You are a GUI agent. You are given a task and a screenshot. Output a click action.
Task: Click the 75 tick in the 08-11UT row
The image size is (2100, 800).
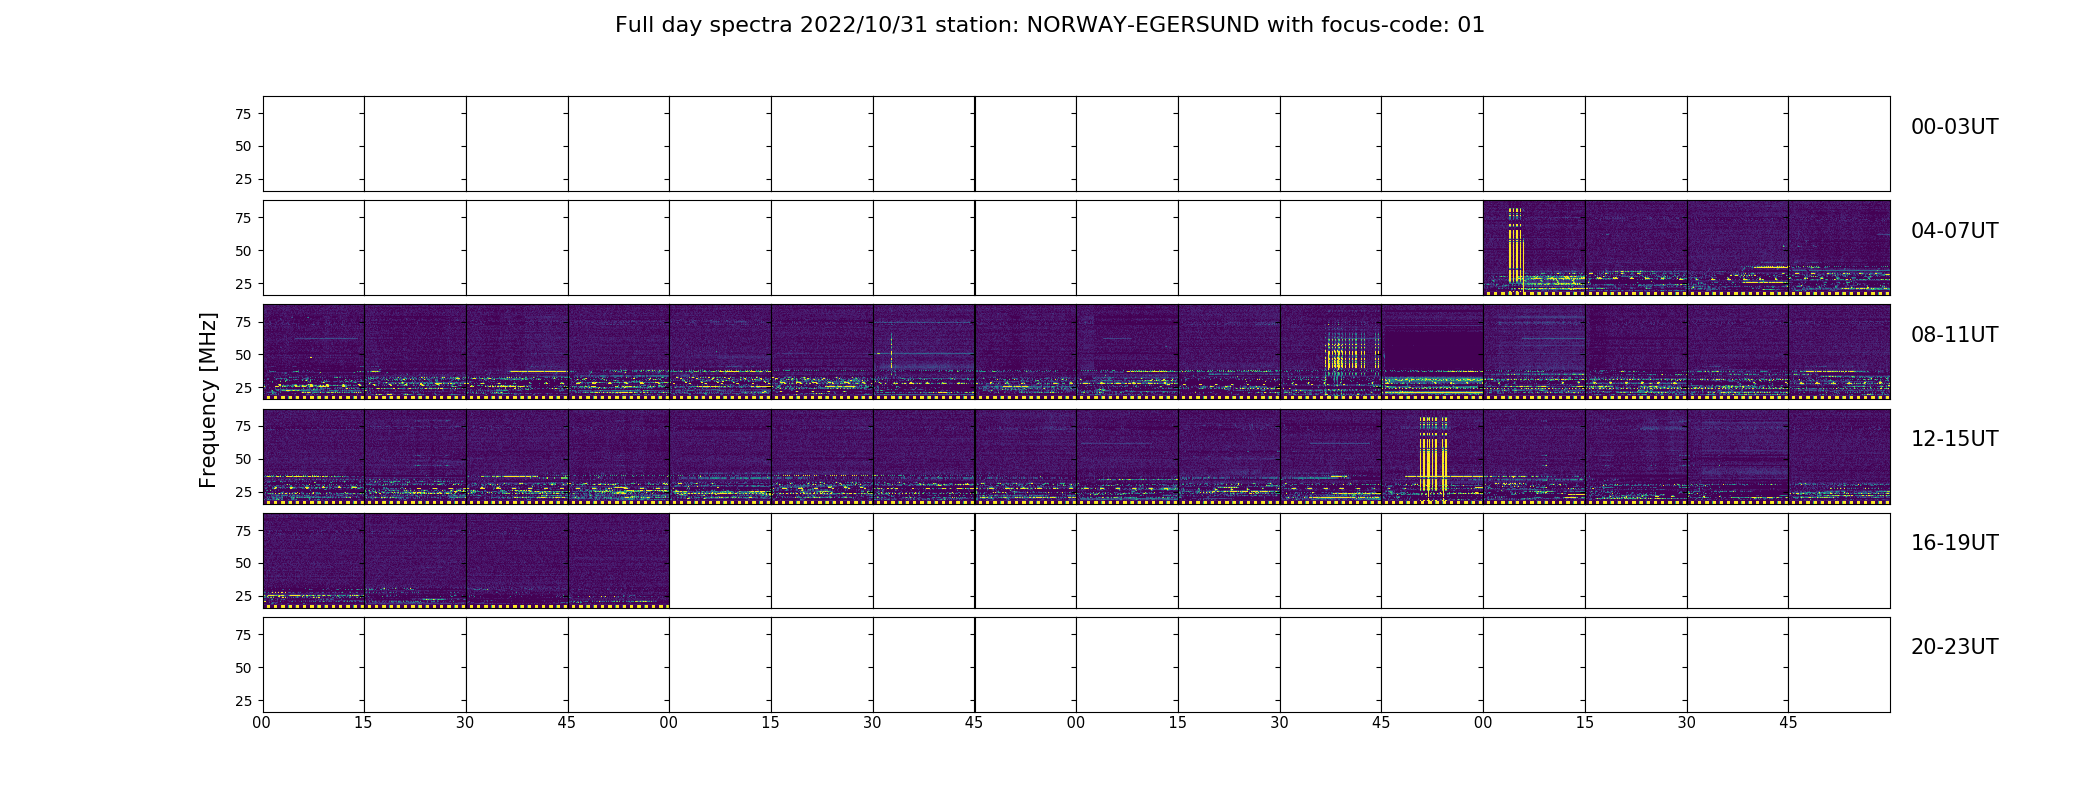pyautogui.click(x=243, y=322)
